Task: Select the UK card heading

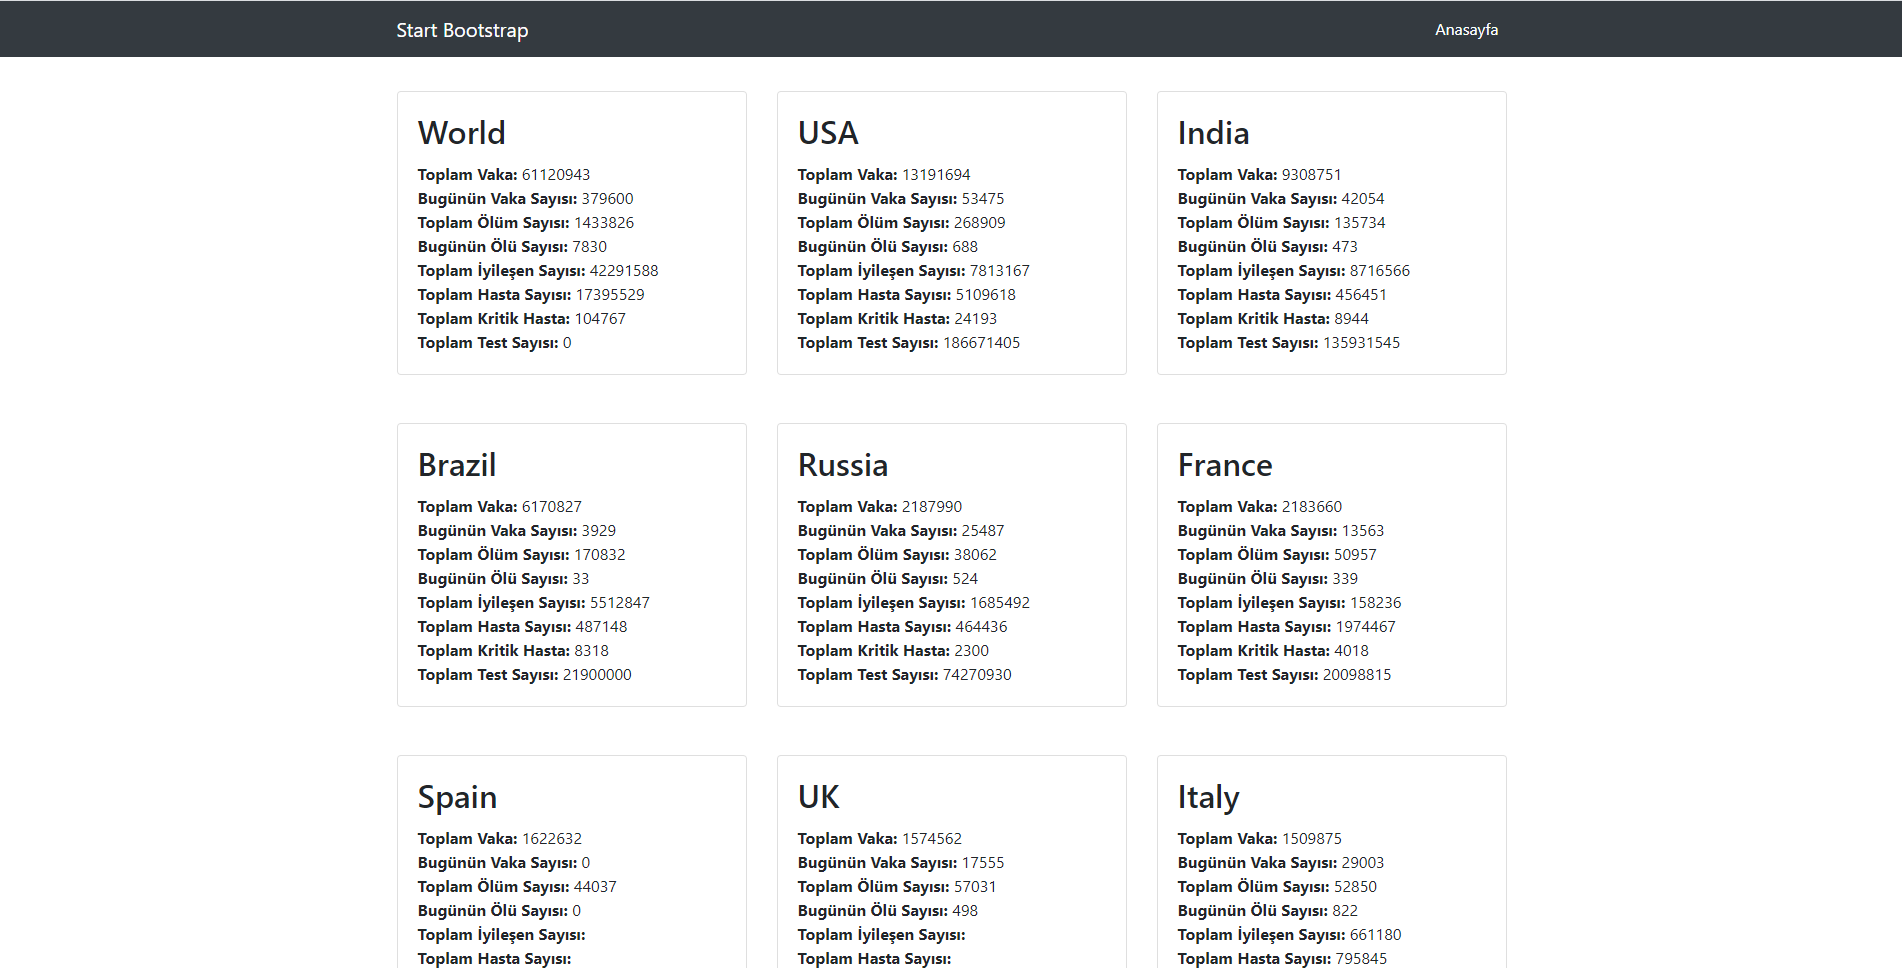Action: [818, 797]
